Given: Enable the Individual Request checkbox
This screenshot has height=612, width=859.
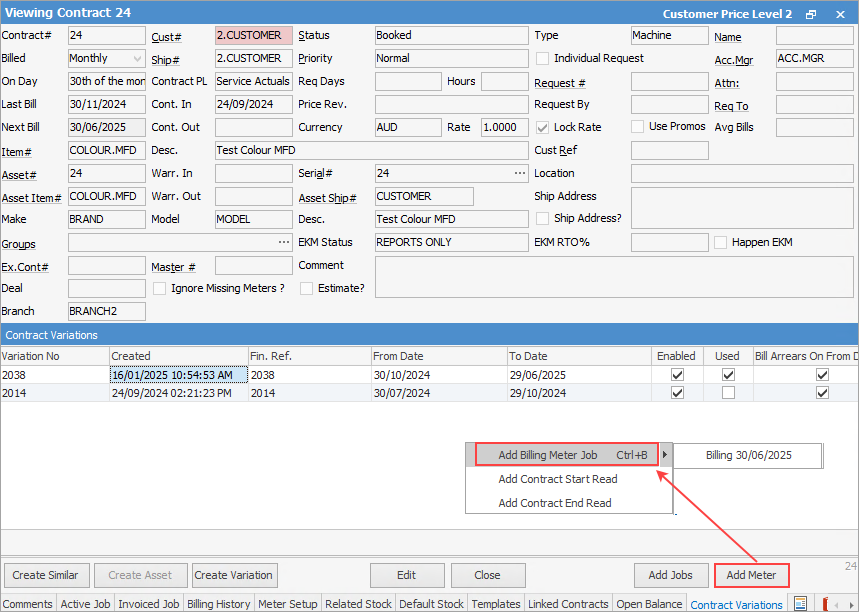Looking at the screenshot, I should 543,58.
